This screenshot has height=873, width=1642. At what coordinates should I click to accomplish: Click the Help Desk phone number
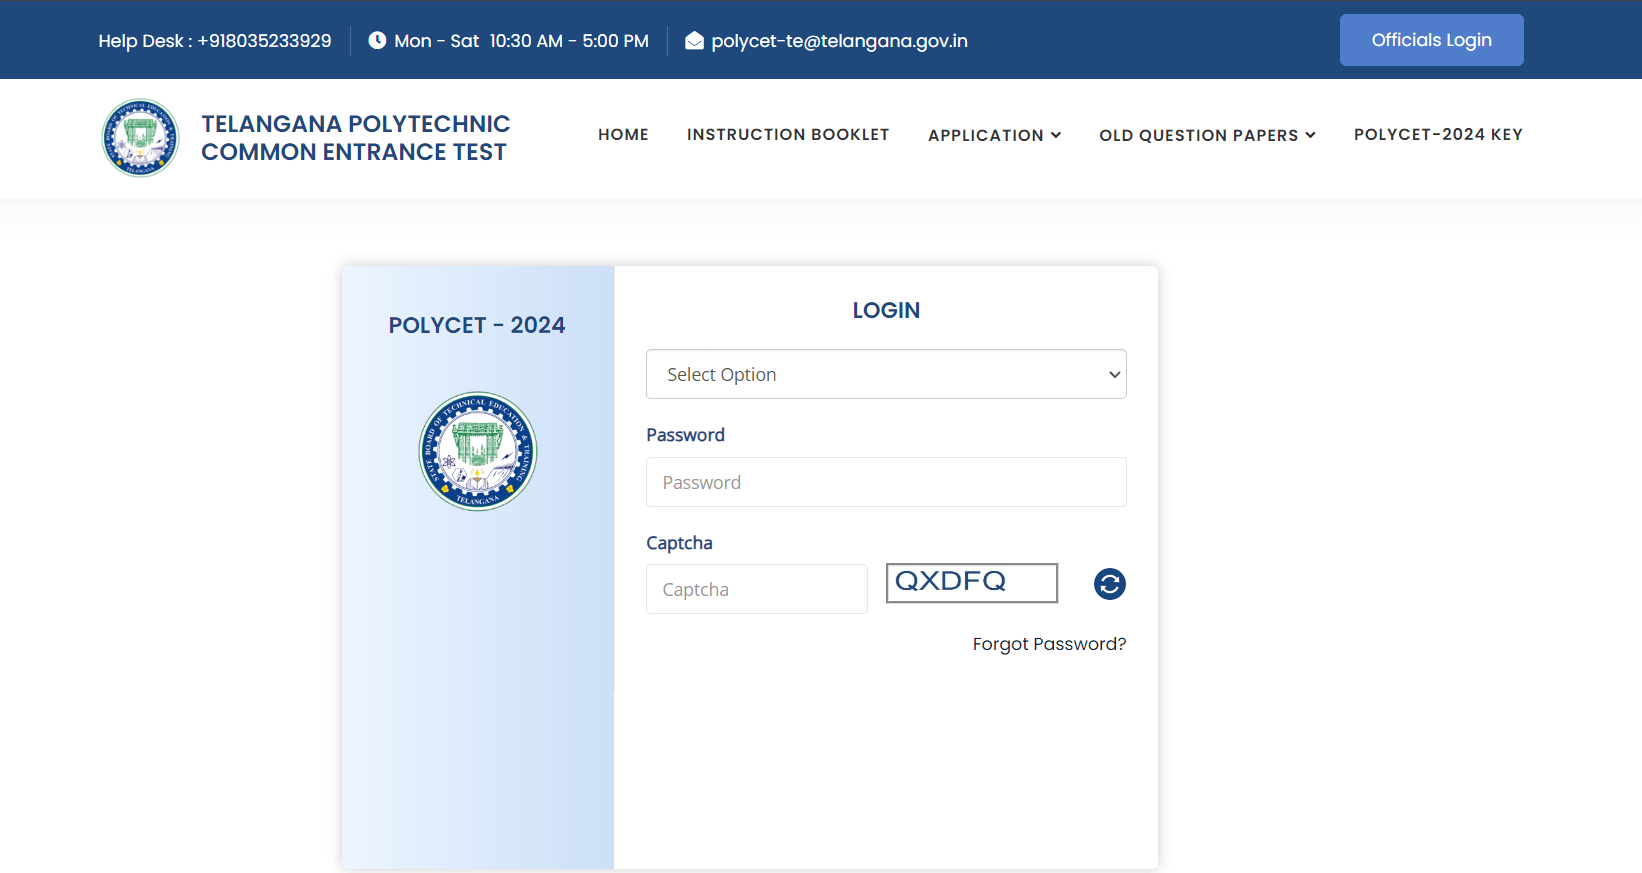point(264,41)
